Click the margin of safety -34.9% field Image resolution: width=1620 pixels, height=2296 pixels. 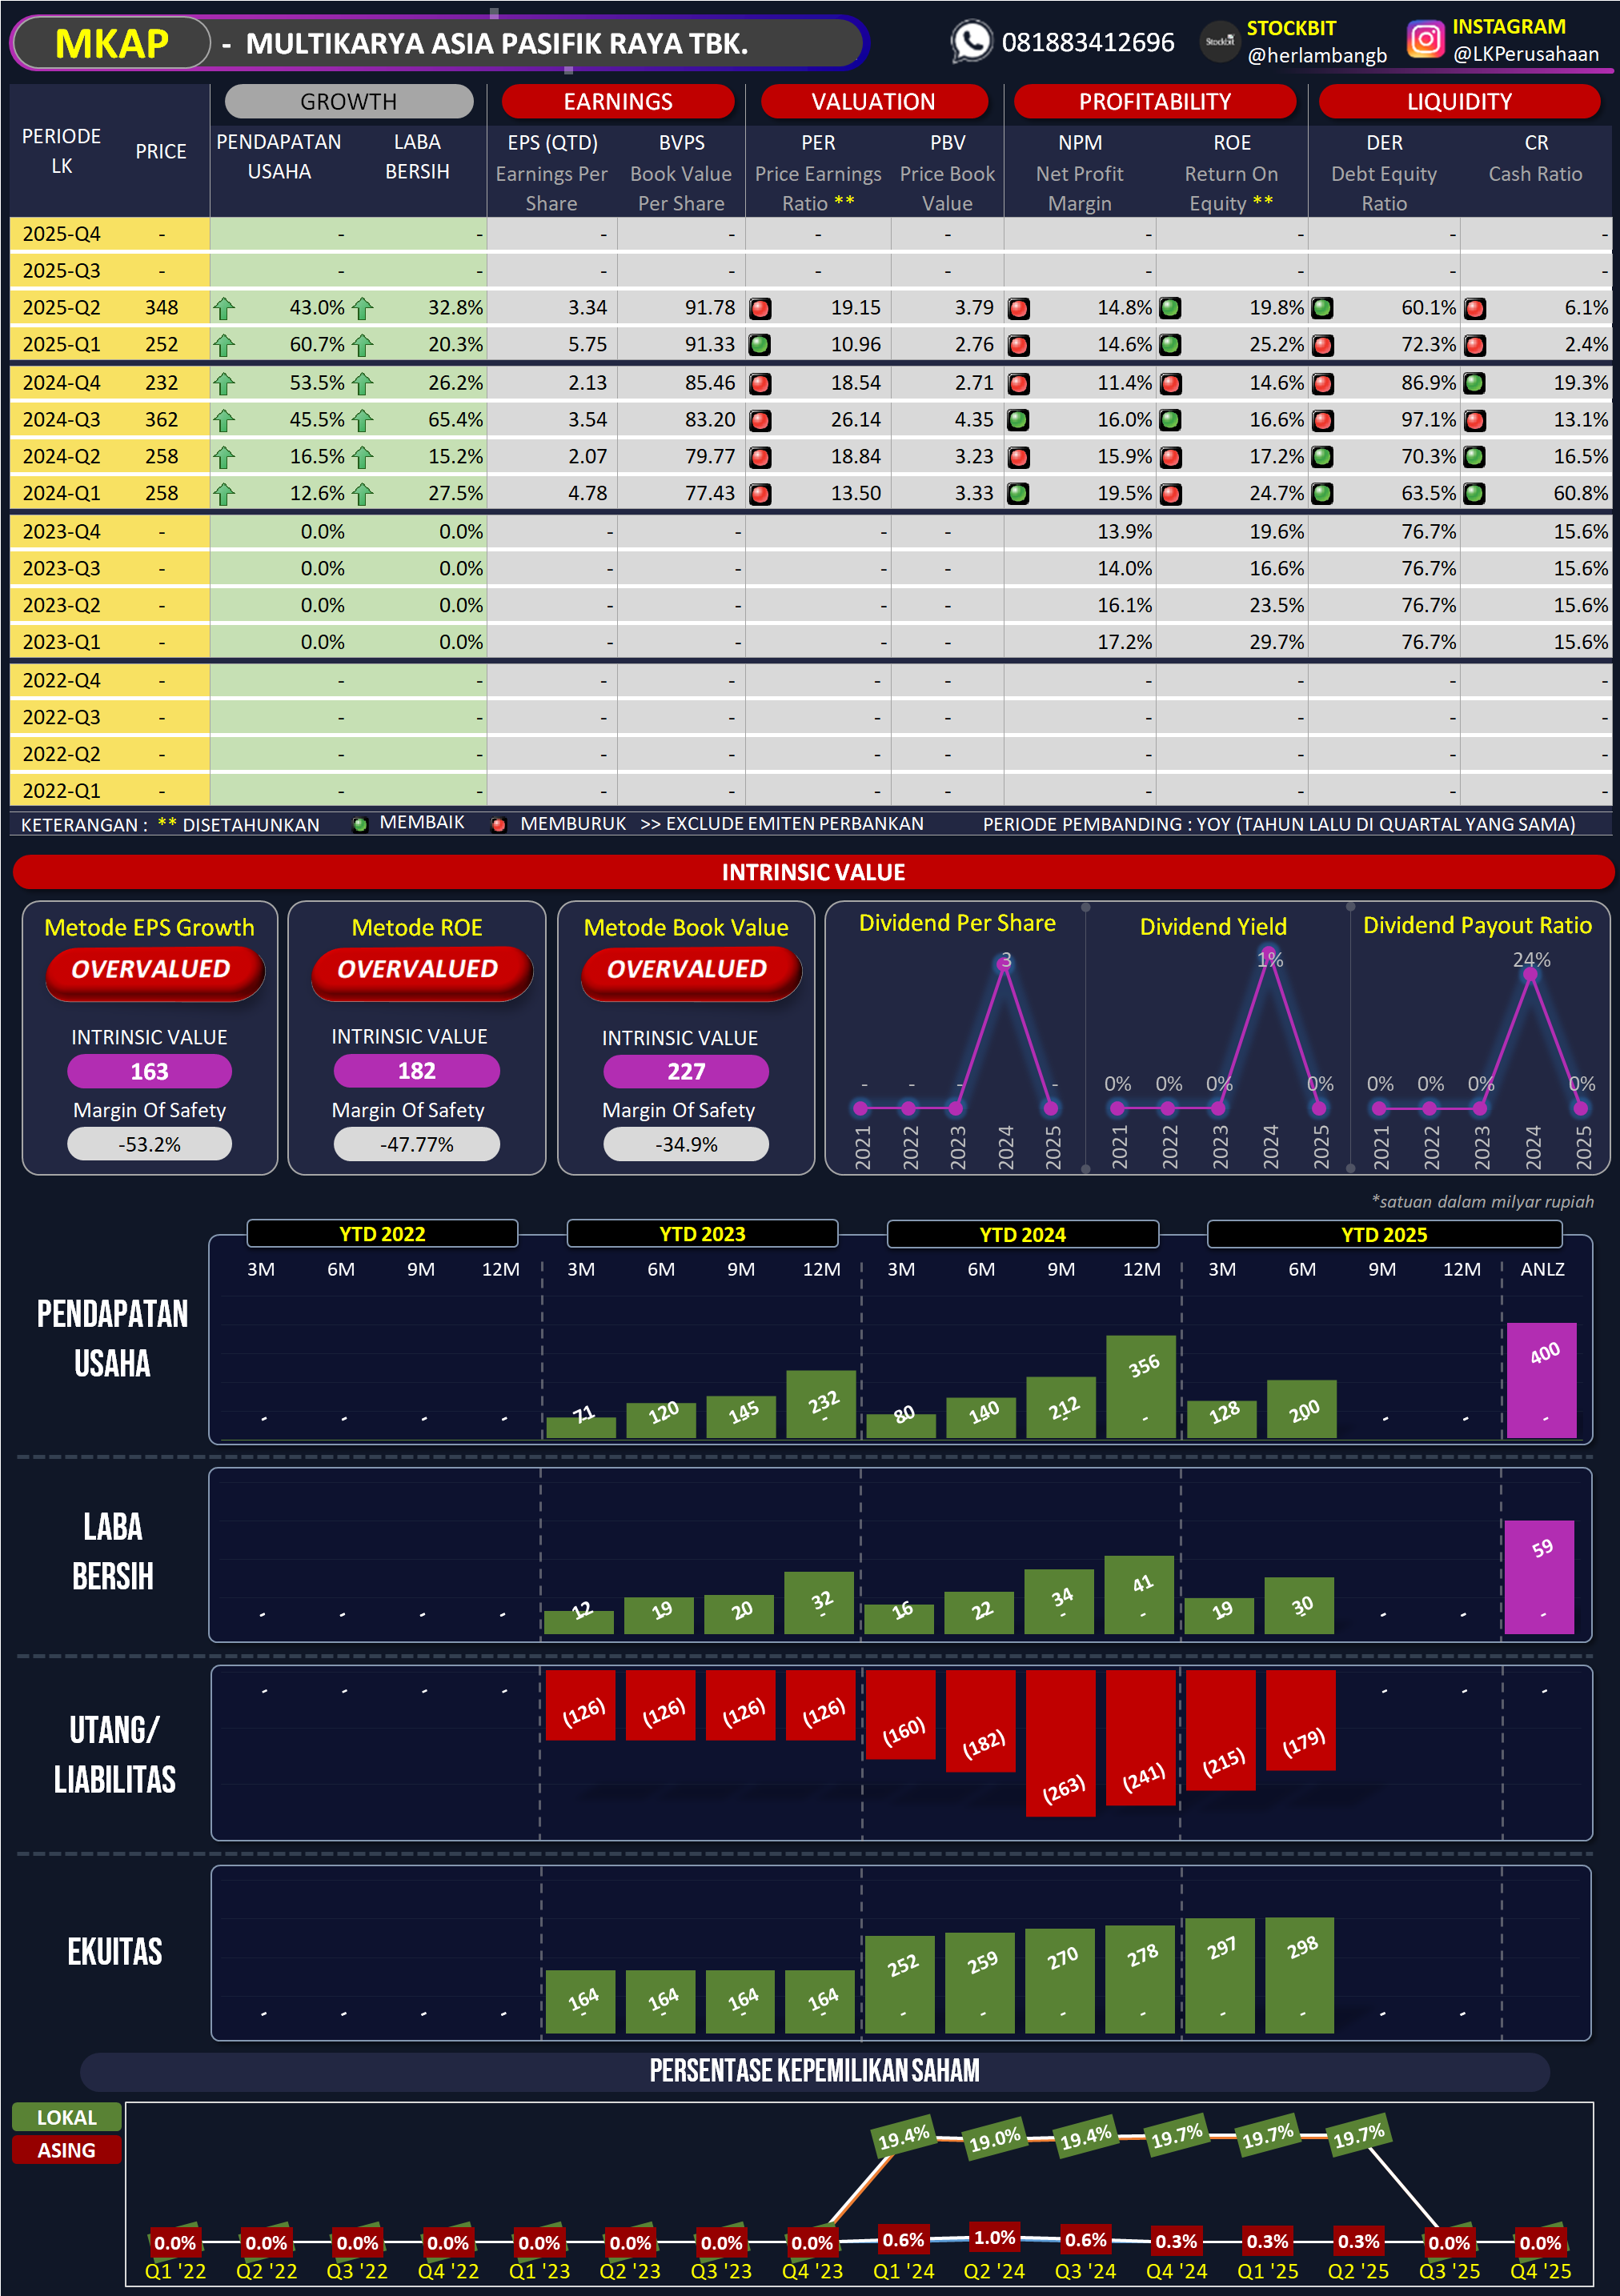click(686, 1144)
